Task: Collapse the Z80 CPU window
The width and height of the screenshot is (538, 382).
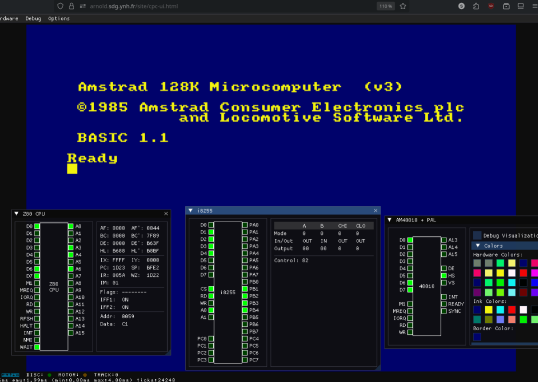Action: (x=16, y=213)
